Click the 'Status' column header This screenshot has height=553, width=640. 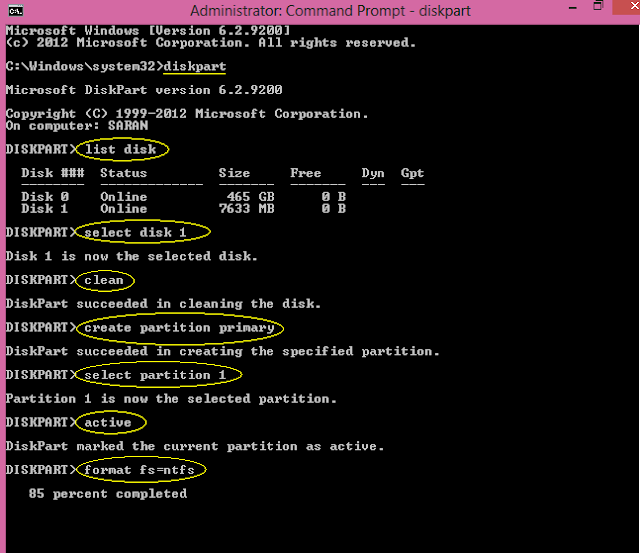(123, 173)
